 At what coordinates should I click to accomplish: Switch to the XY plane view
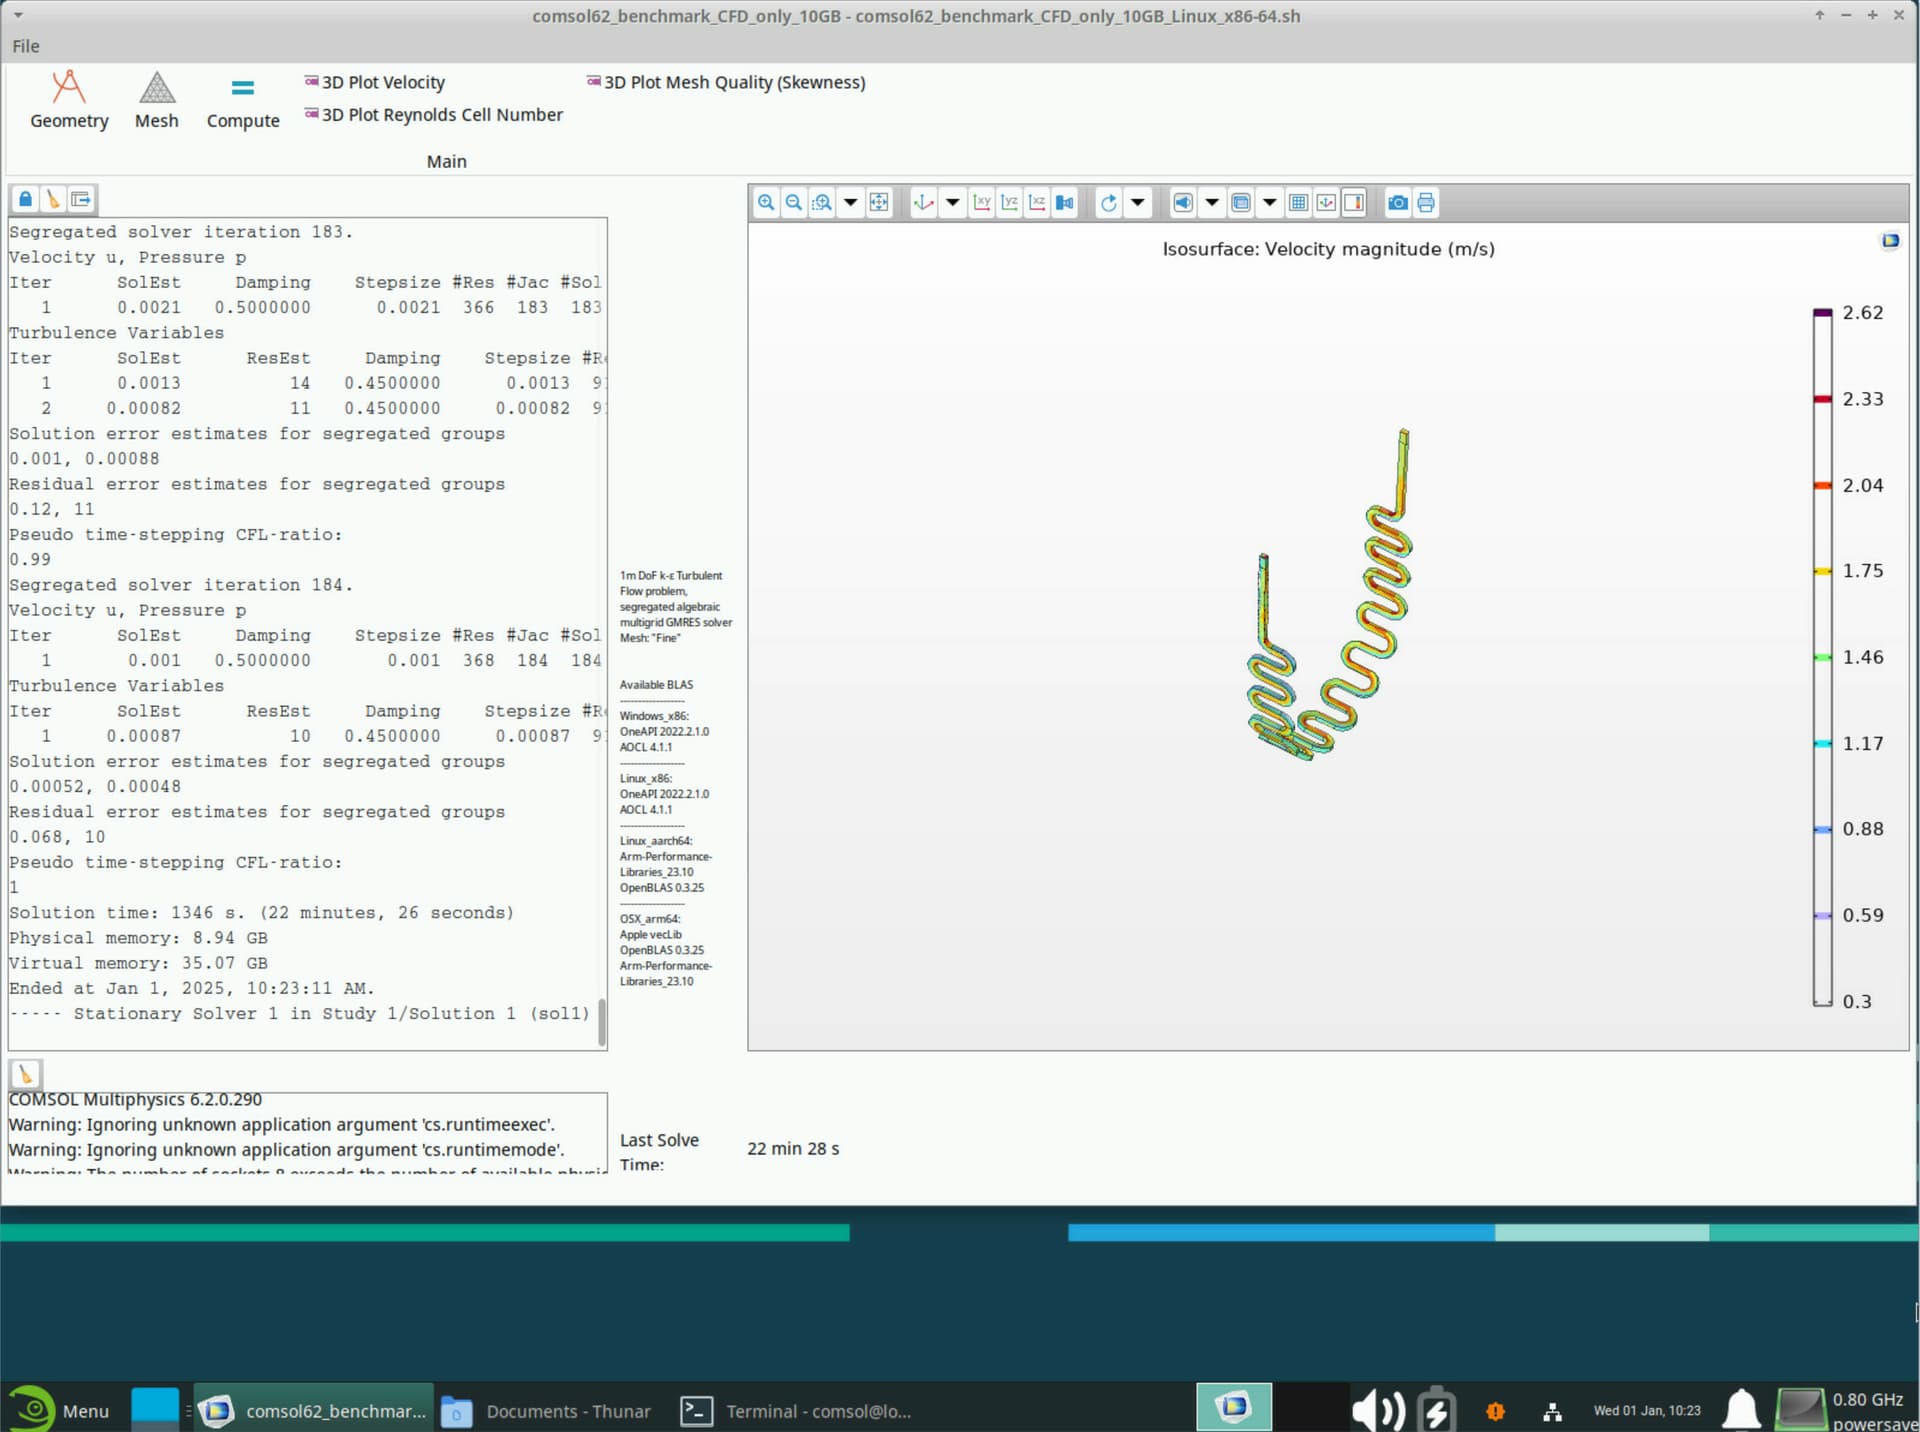(982, 203)
